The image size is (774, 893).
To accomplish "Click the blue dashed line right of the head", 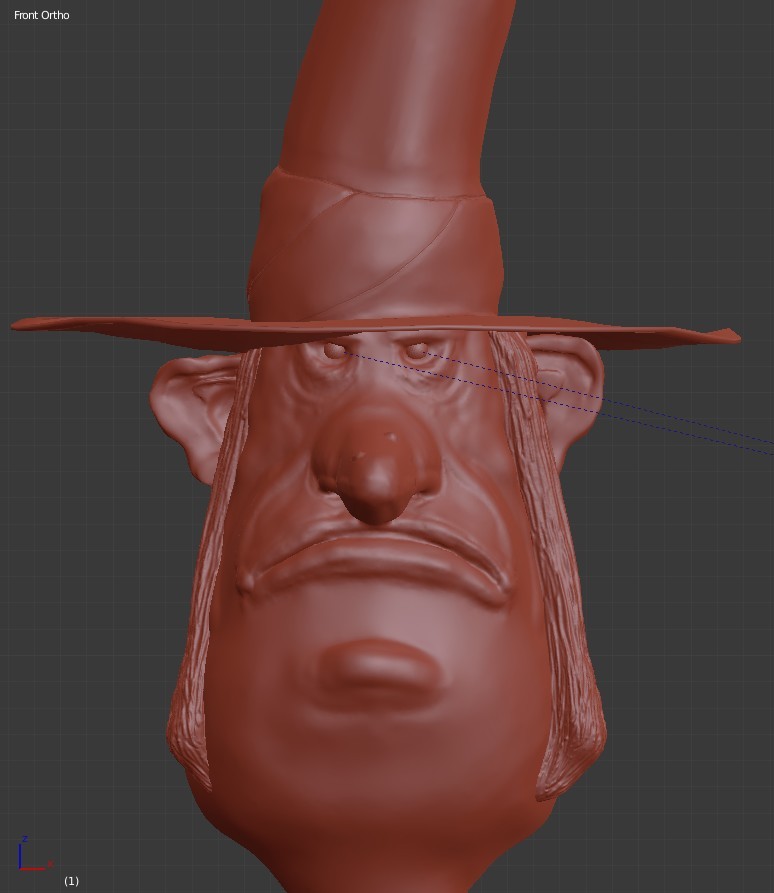I will pyautogui.click(x=680, y=420).
